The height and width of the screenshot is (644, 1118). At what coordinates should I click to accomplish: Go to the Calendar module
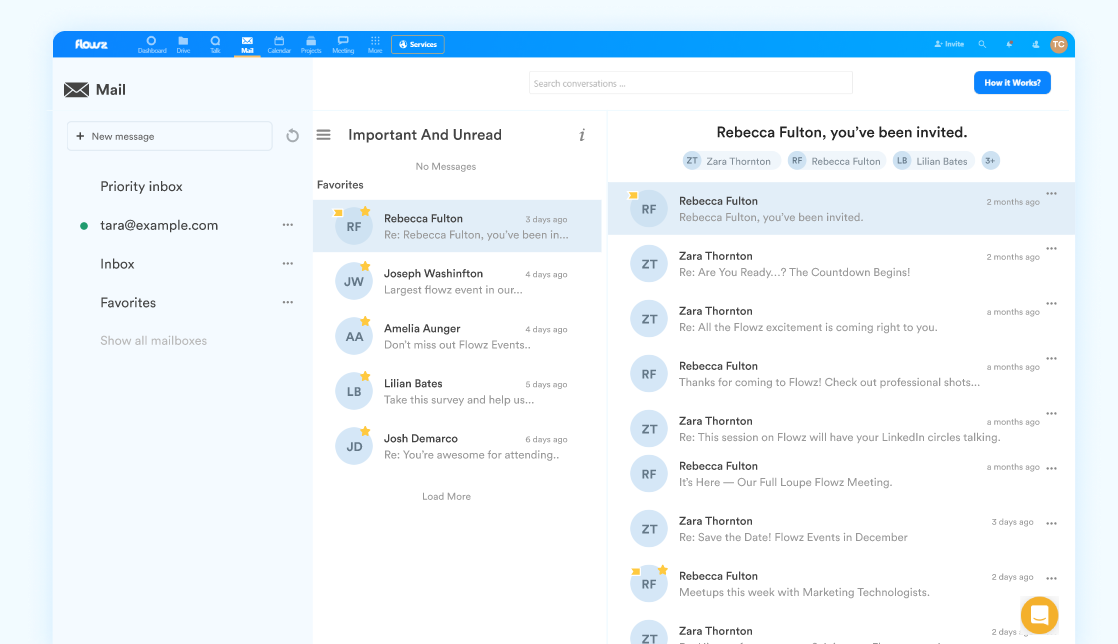[279, 44]
